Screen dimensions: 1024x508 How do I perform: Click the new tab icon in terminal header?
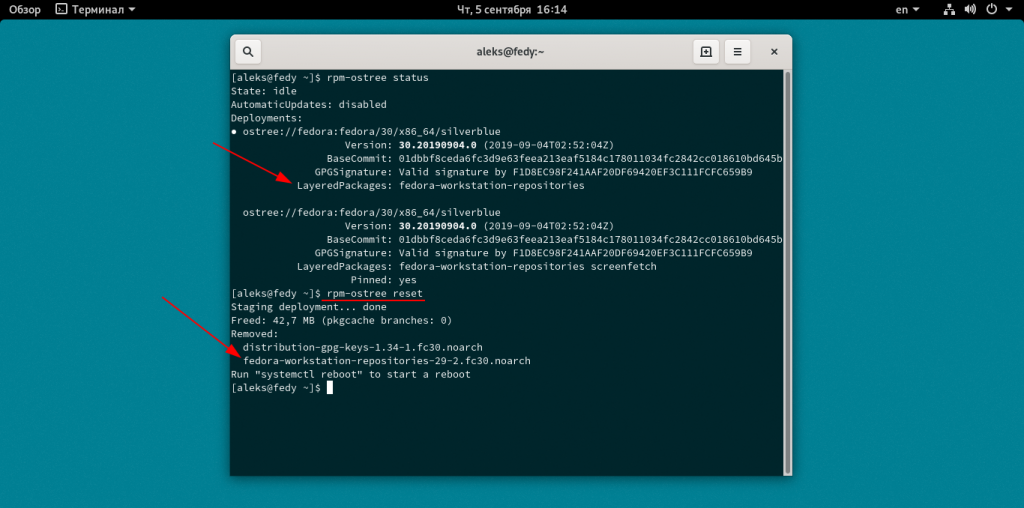pos(706,52)
